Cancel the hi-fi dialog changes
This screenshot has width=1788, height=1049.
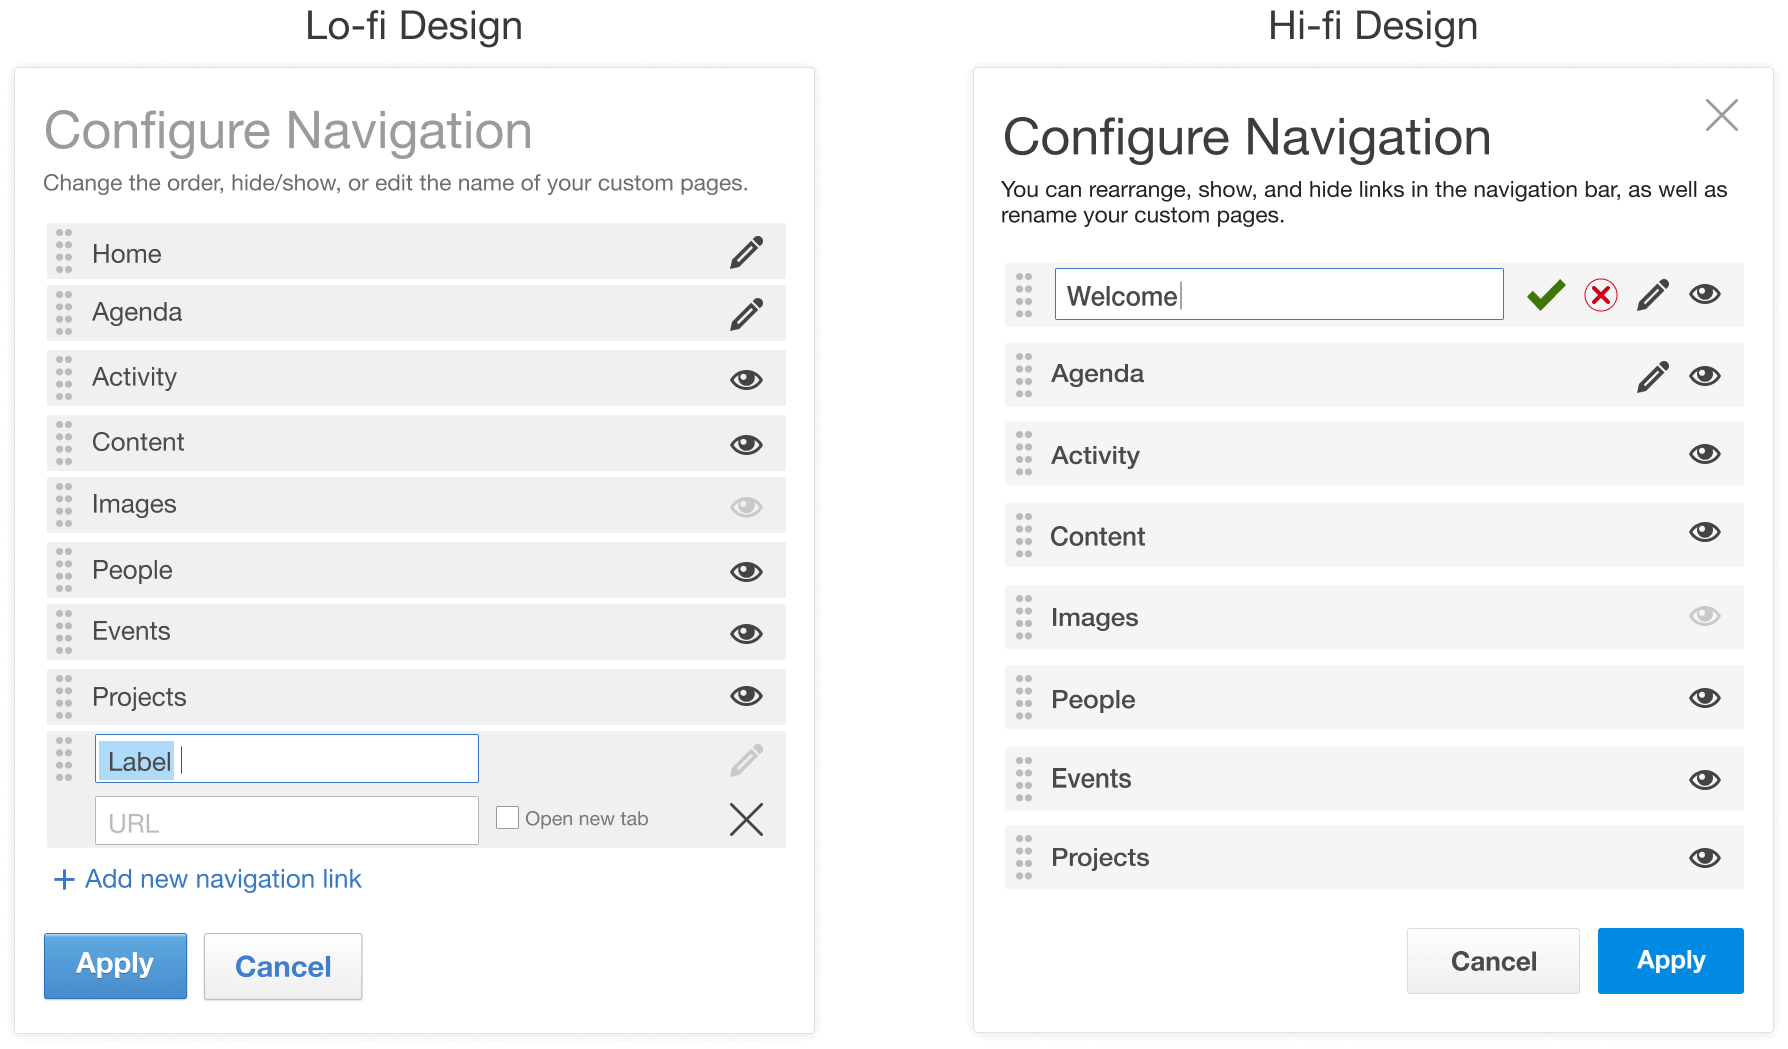tap(1493, 961)
